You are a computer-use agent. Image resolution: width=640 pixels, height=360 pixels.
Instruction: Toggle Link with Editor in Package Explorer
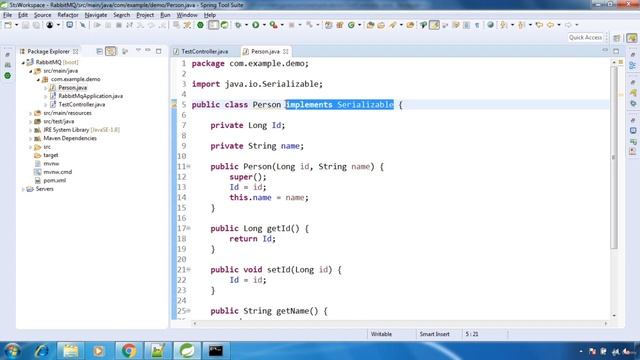(x=111, y=51)
